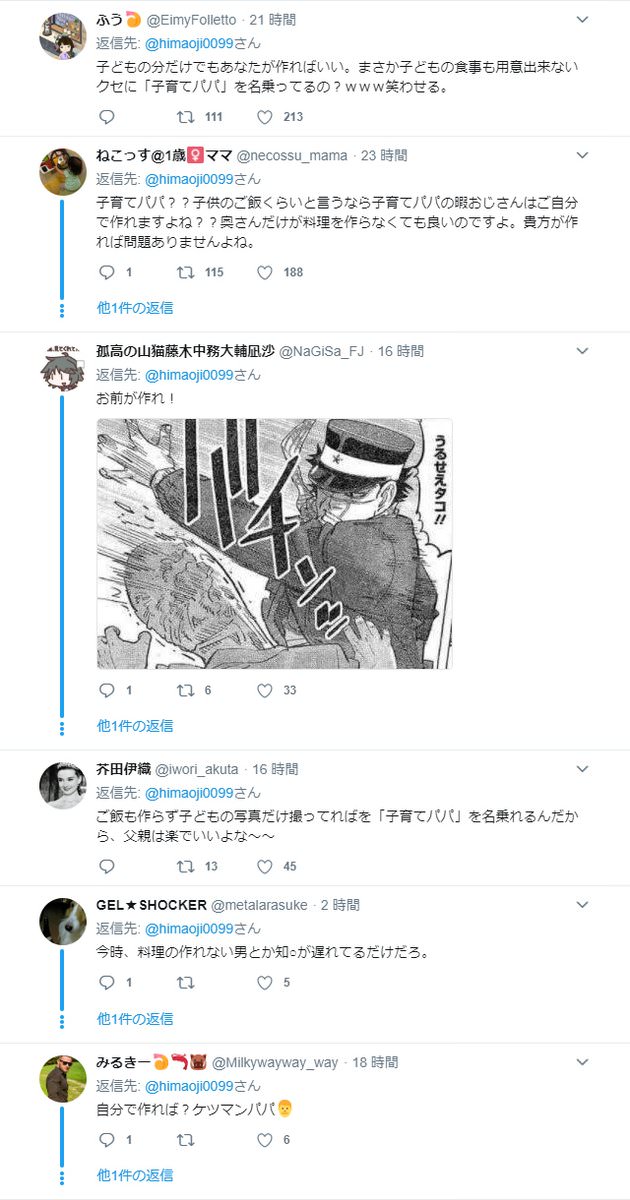Viewport: 630px width, 1200px height.
Task: Show 他1件の返信 under @necossu_mama tweet
Action: click(135, 307)
